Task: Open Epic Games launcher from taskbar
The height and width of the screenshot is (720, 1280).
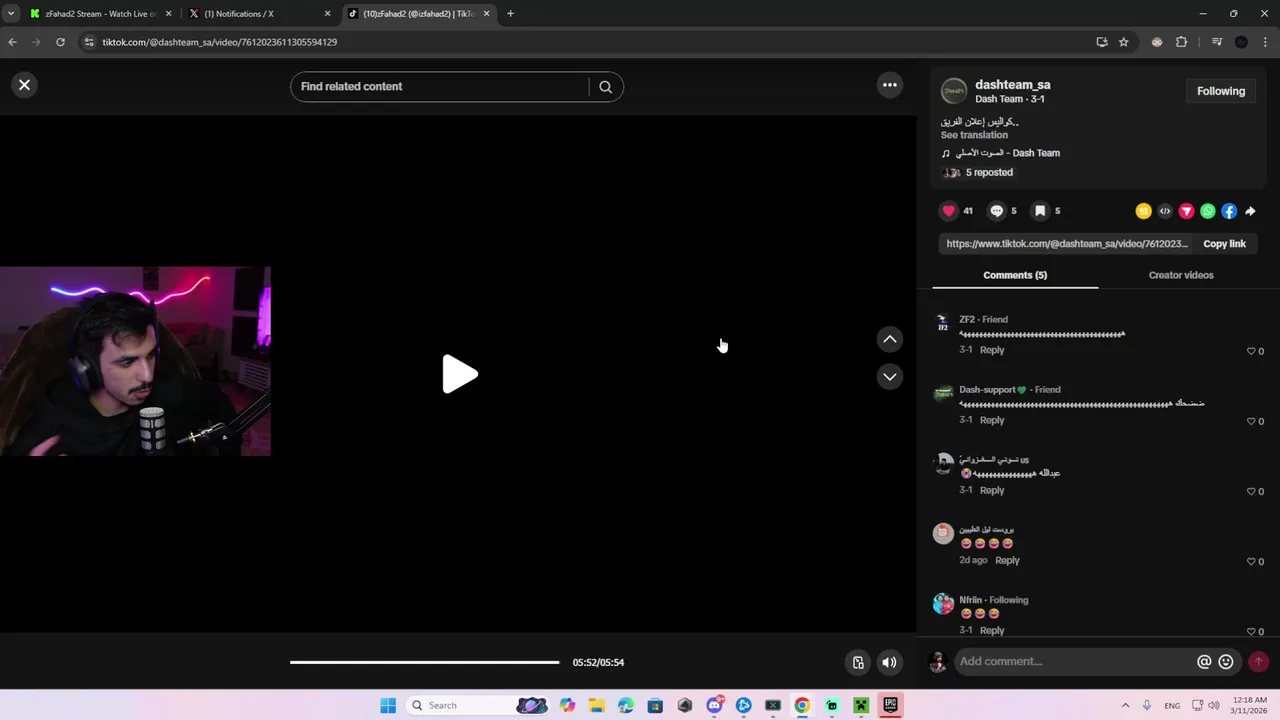Action: point(890,705)
